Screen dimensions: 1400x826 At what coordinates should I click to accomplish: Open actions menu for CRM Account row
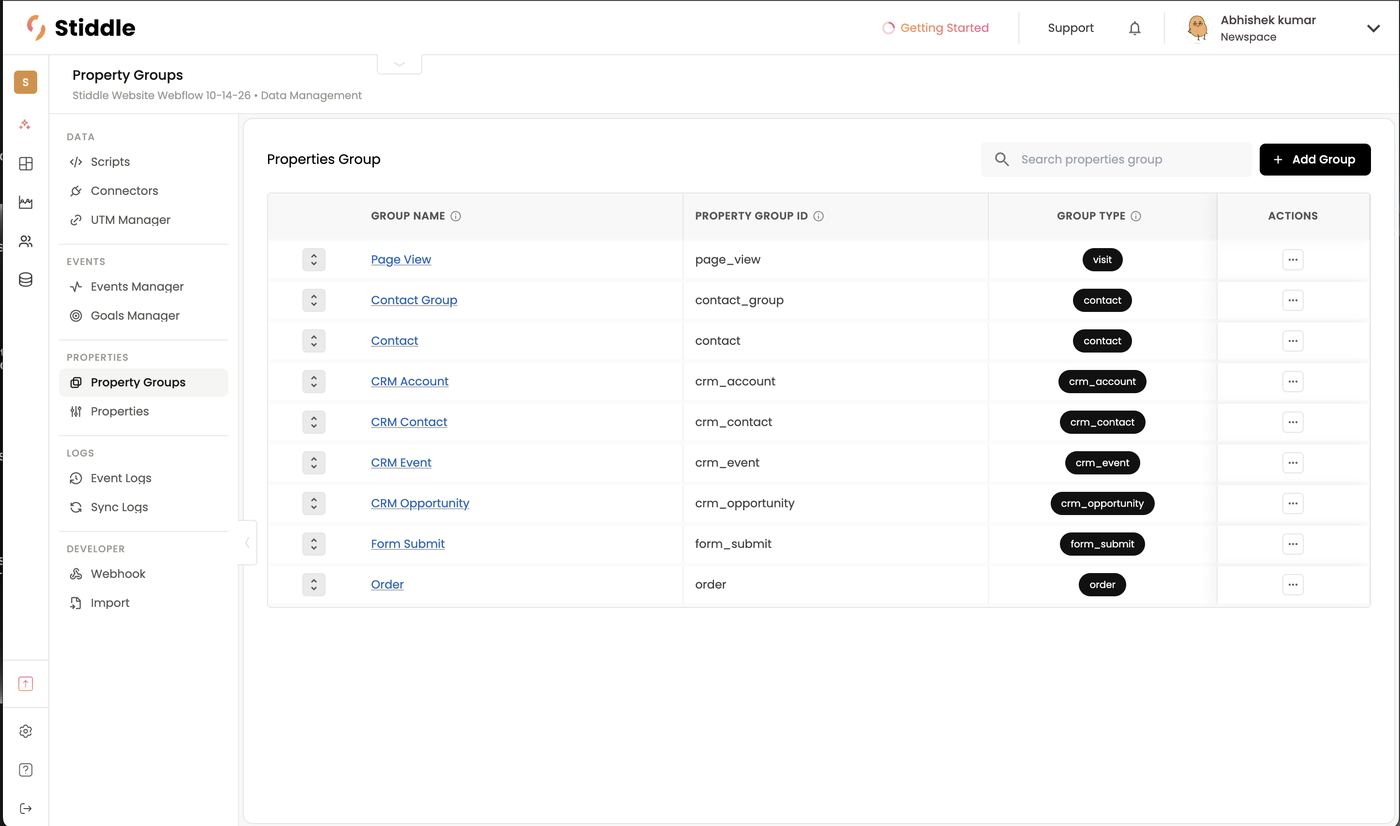tap(1293, 381)
